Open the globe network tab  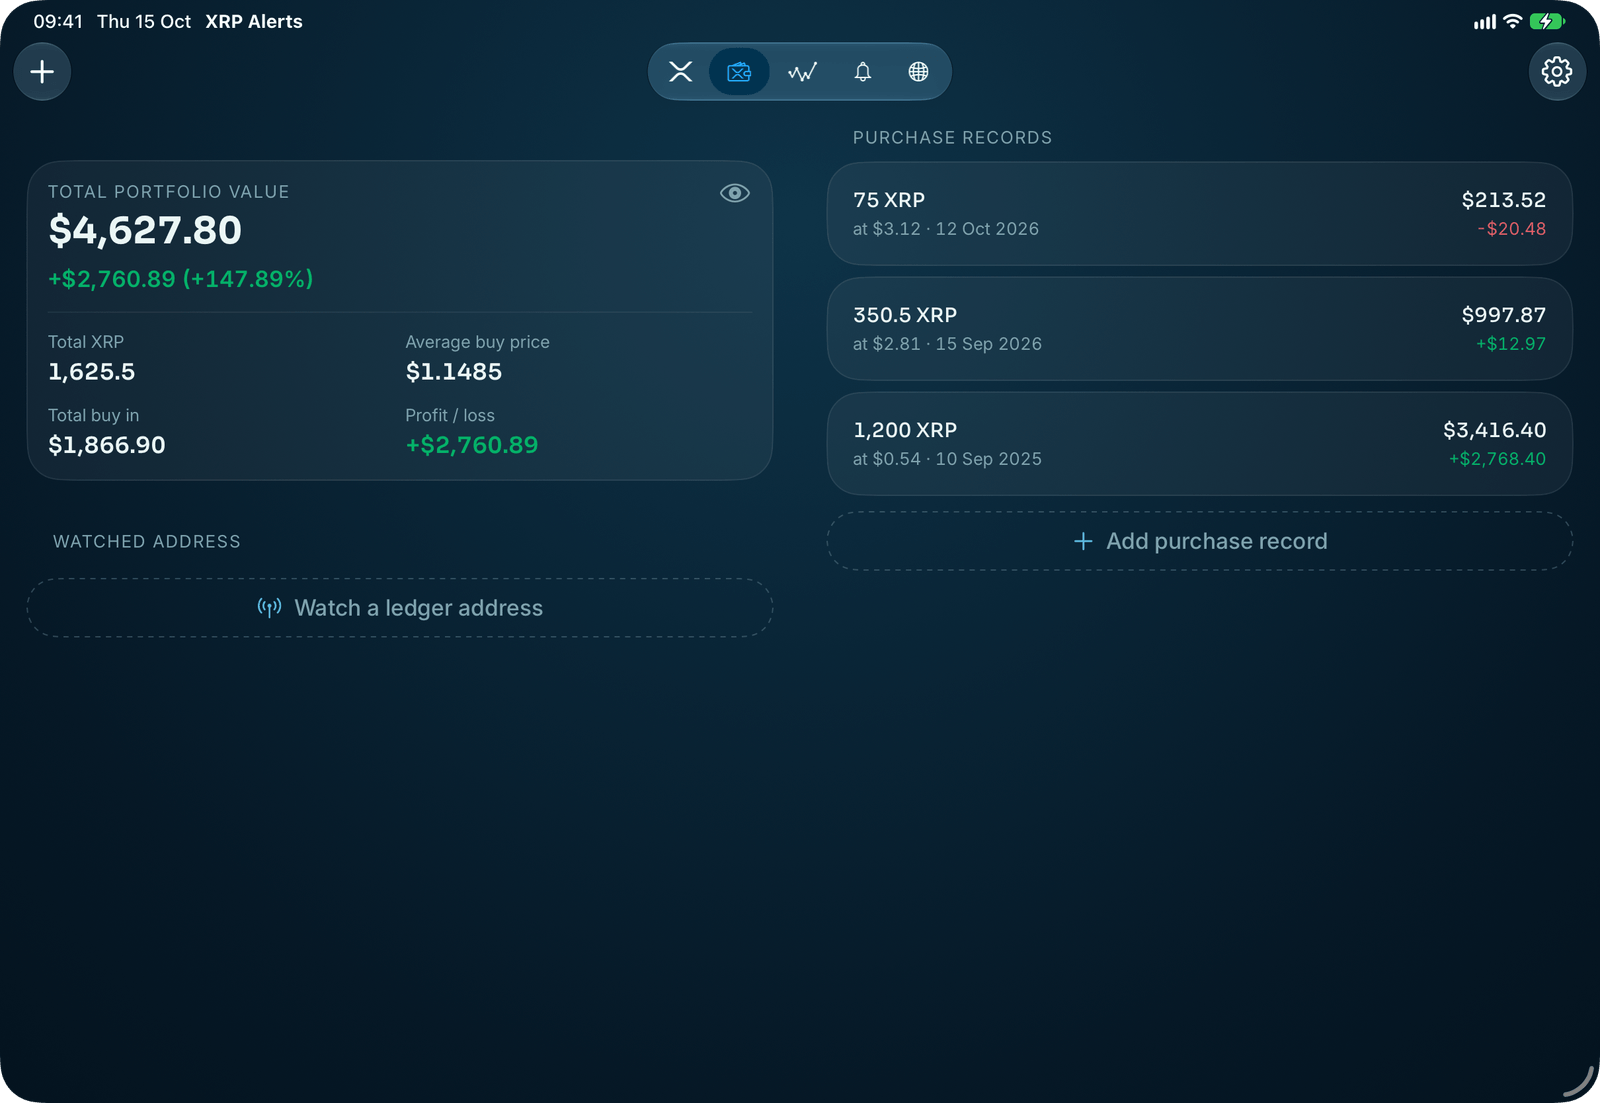click(x=918, y=72)
